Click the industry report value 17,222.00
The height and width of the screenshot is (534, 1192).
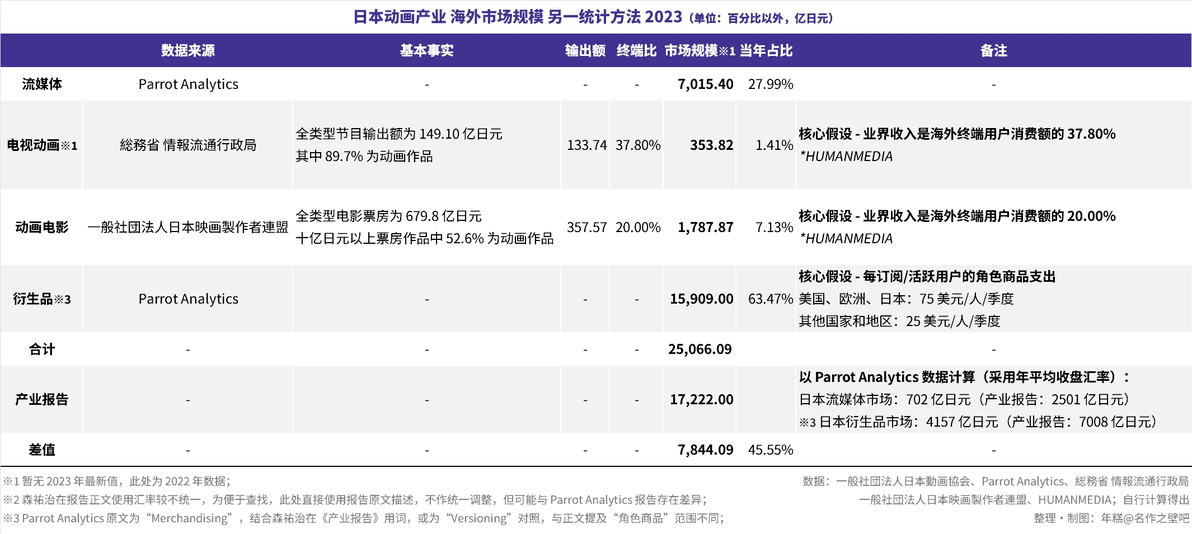pyautogui.click(x=702, y=399)
